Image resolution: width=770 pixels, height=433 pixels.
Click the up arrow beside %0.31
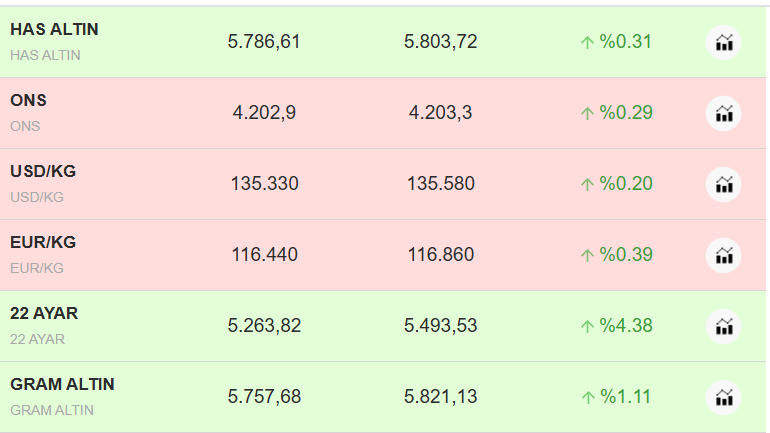(587, 42)
